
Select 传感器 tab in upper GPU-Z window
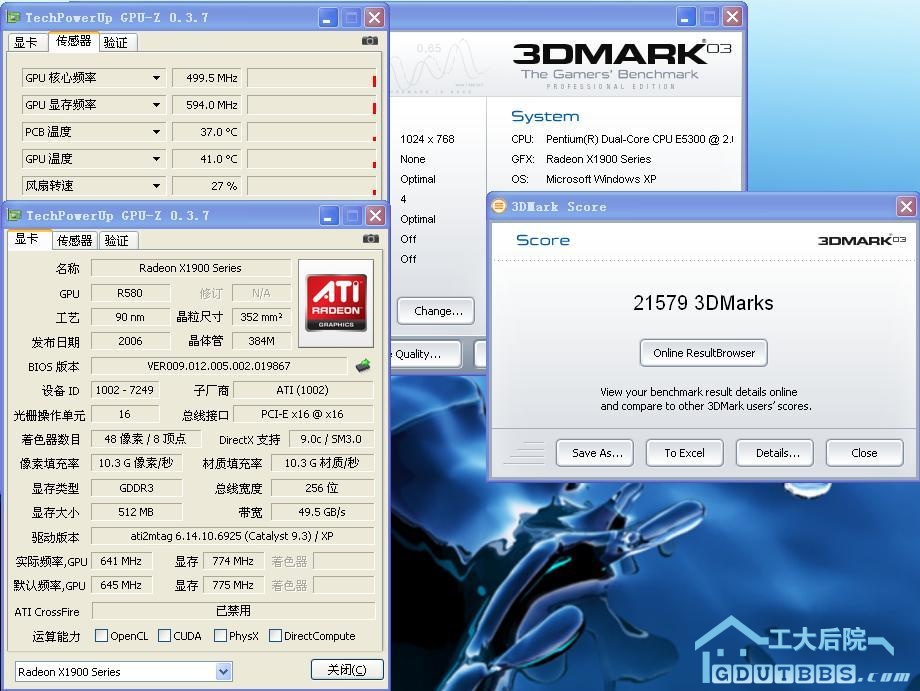pos(74,41)
